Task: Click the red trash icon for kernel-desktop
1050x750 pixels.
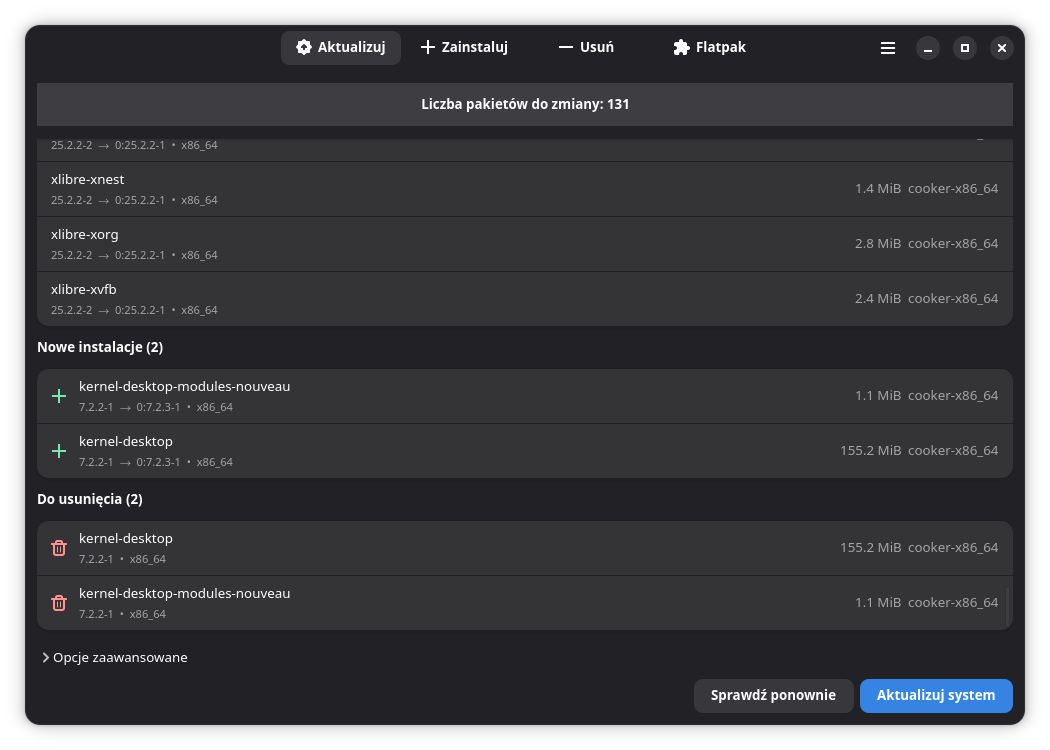Action: pyautogui.click(x=59, y=548)
